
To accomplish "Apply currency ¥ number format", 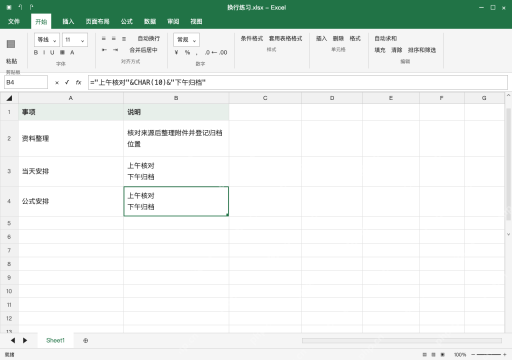I will pyautogui.click(x=176, y=52).
